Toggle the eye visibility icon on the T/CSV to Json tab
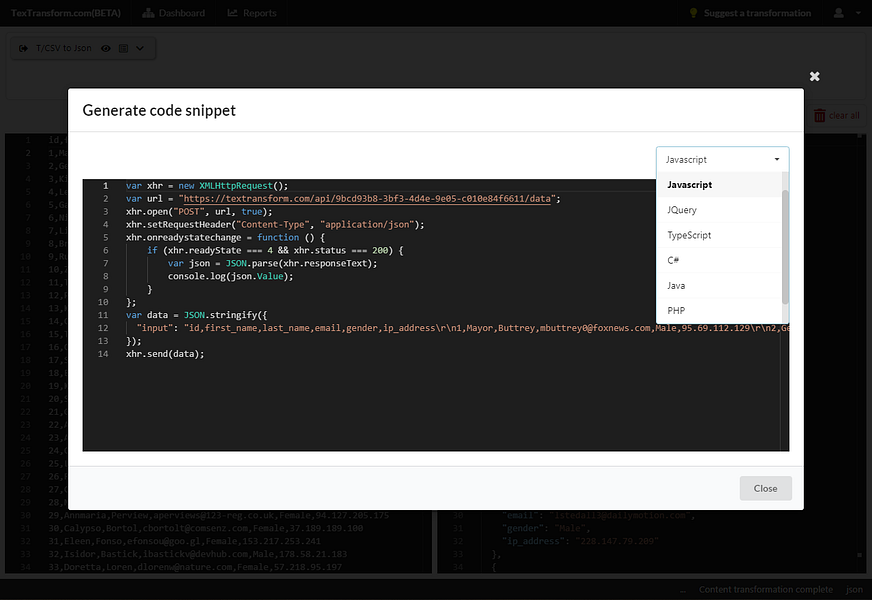 point(106,48)
